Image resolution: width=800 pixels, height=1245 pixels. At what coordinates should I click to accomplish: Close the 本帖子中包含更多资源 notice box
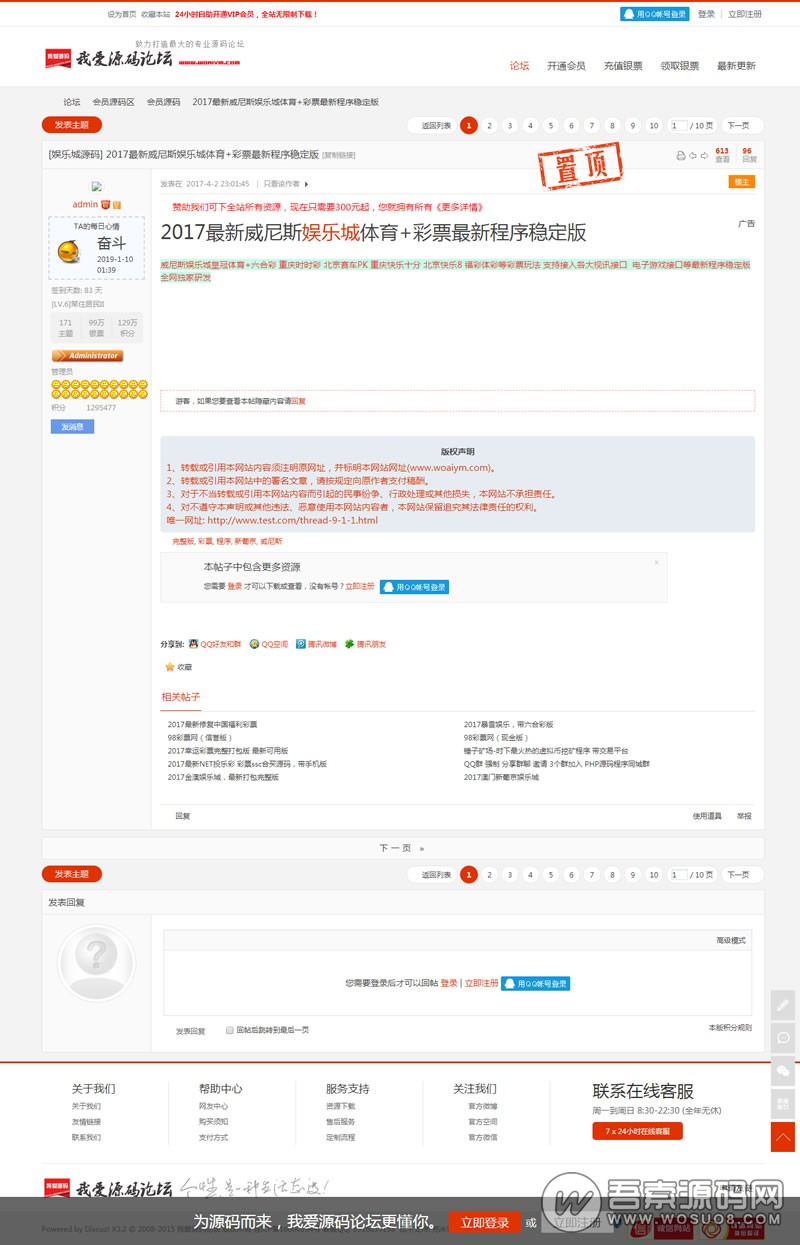click(x=656, y=563)
